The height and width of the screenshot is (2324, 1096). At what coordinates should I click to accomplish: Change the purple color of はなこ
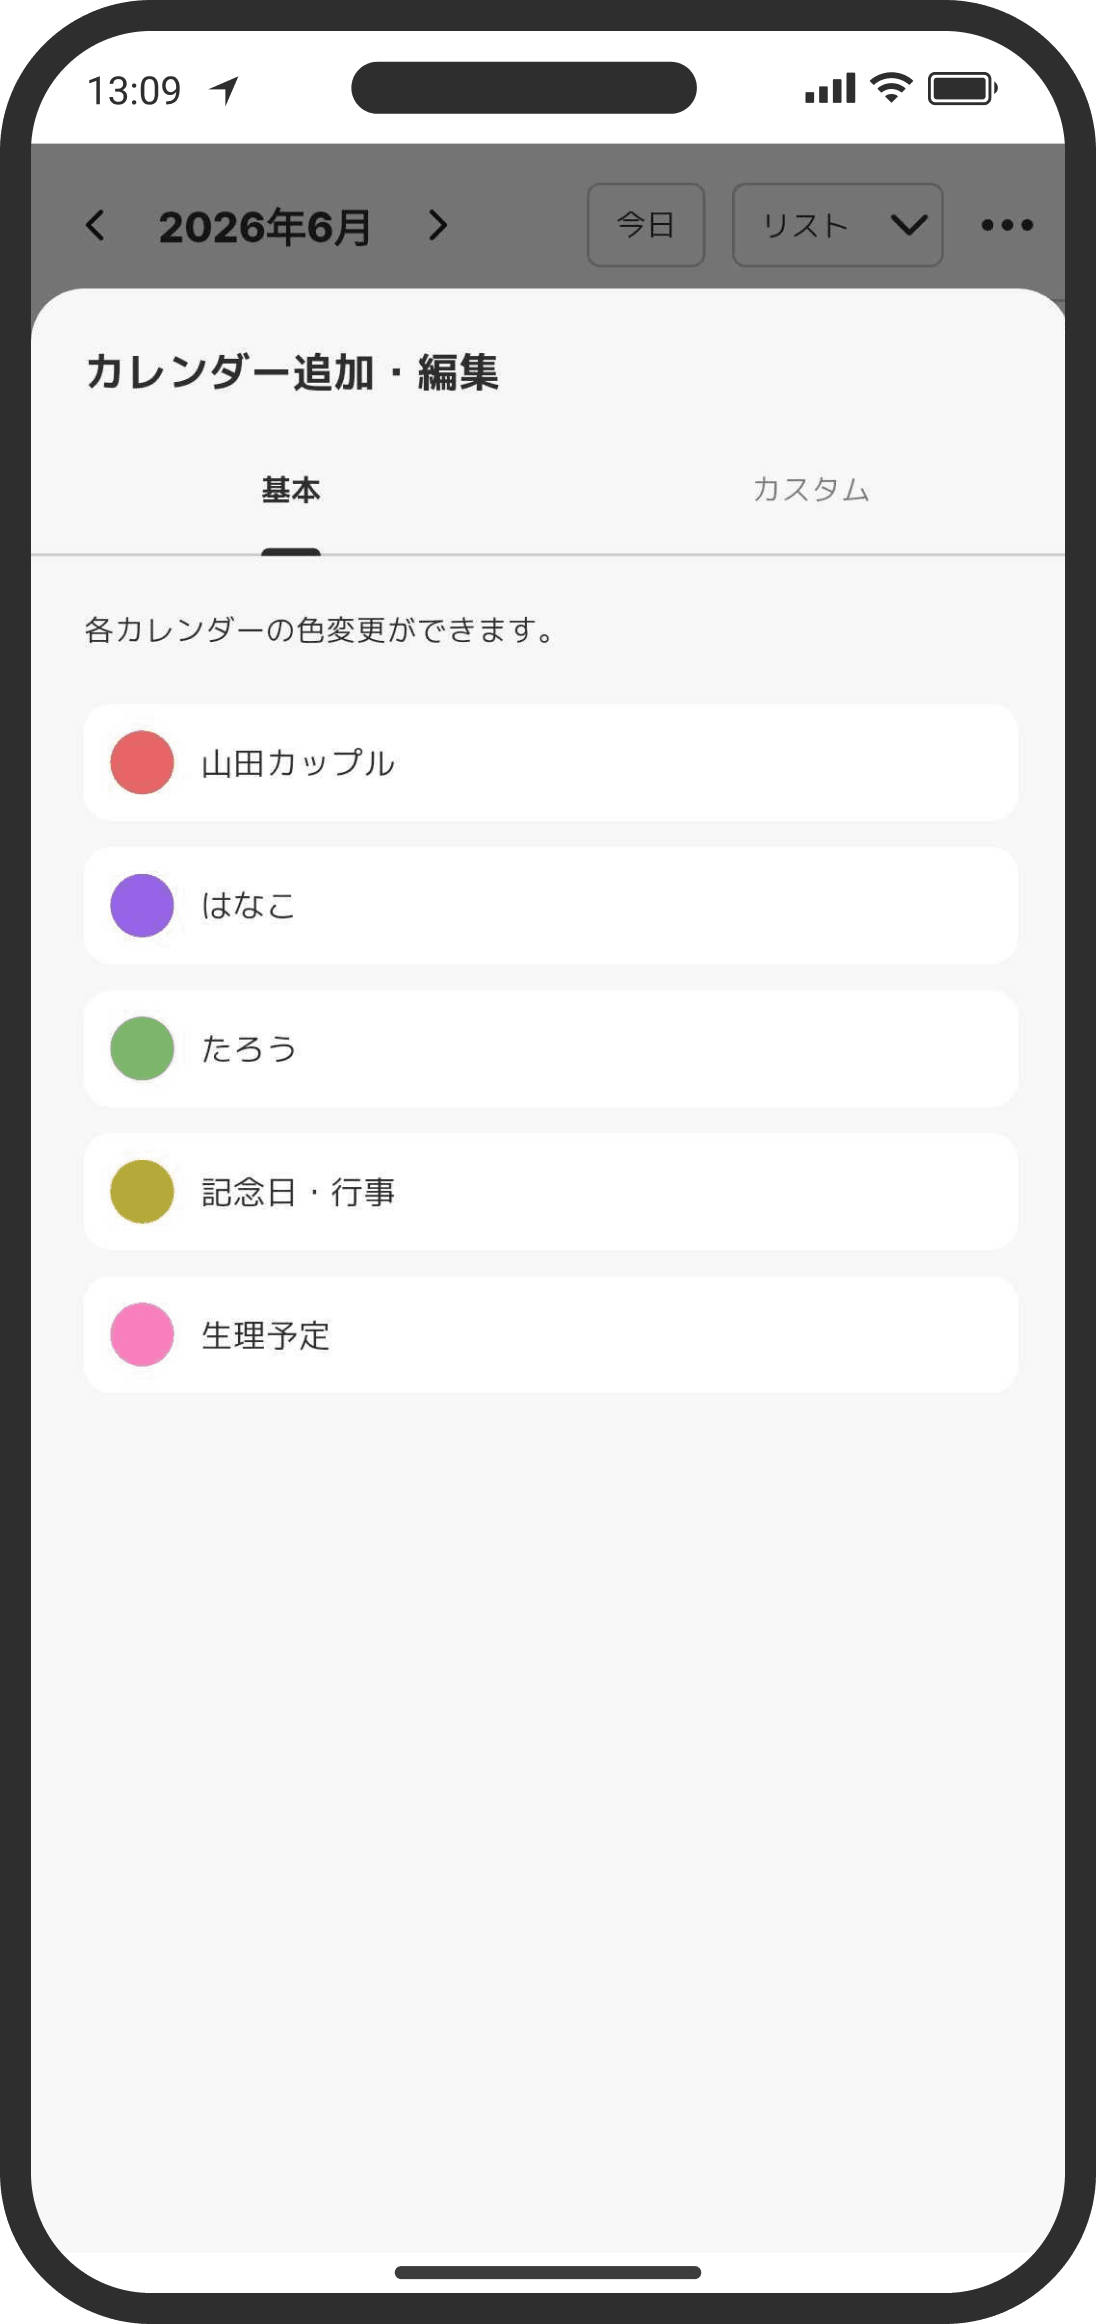coord(142,906)
